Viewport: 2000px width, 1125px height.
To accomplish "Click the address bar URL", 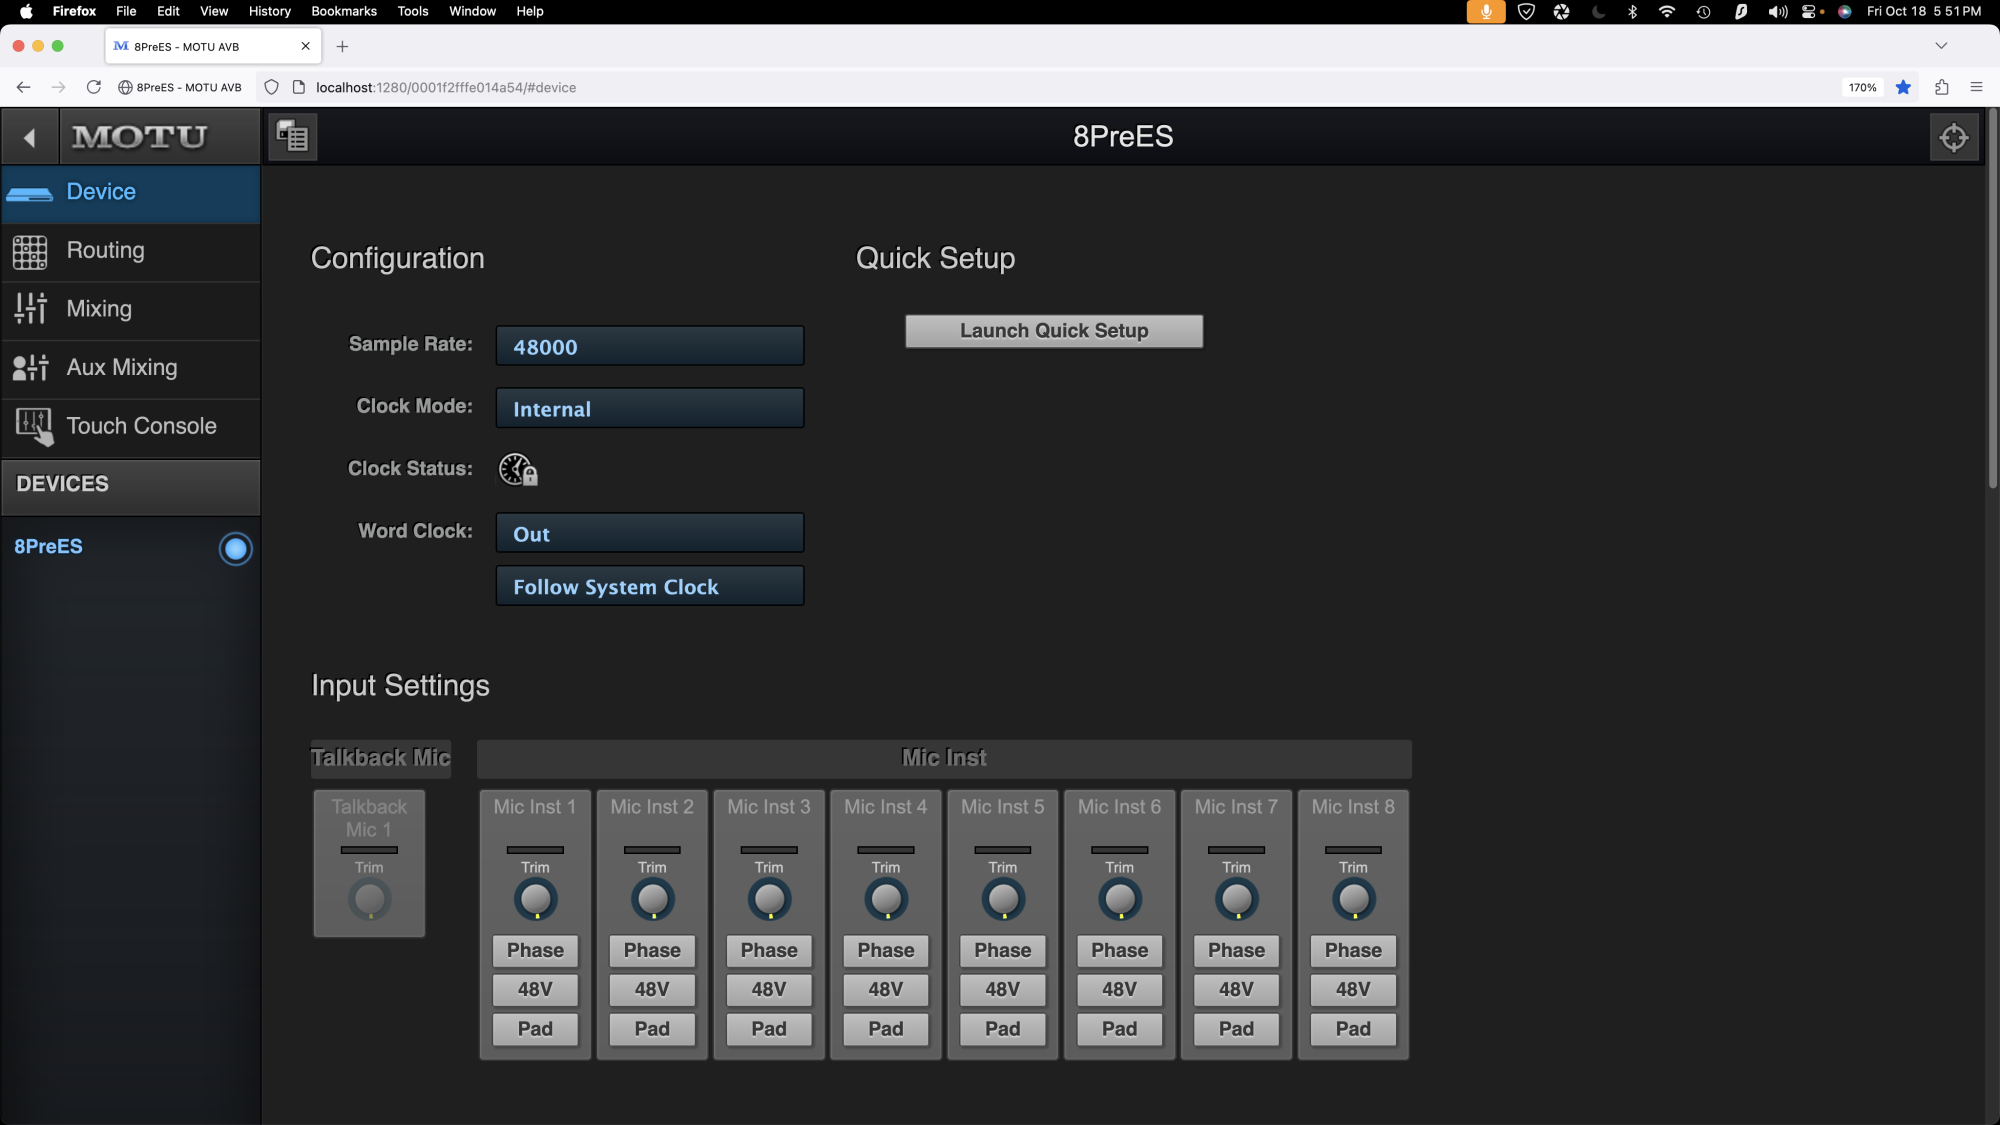I will (x=446, y=87).
